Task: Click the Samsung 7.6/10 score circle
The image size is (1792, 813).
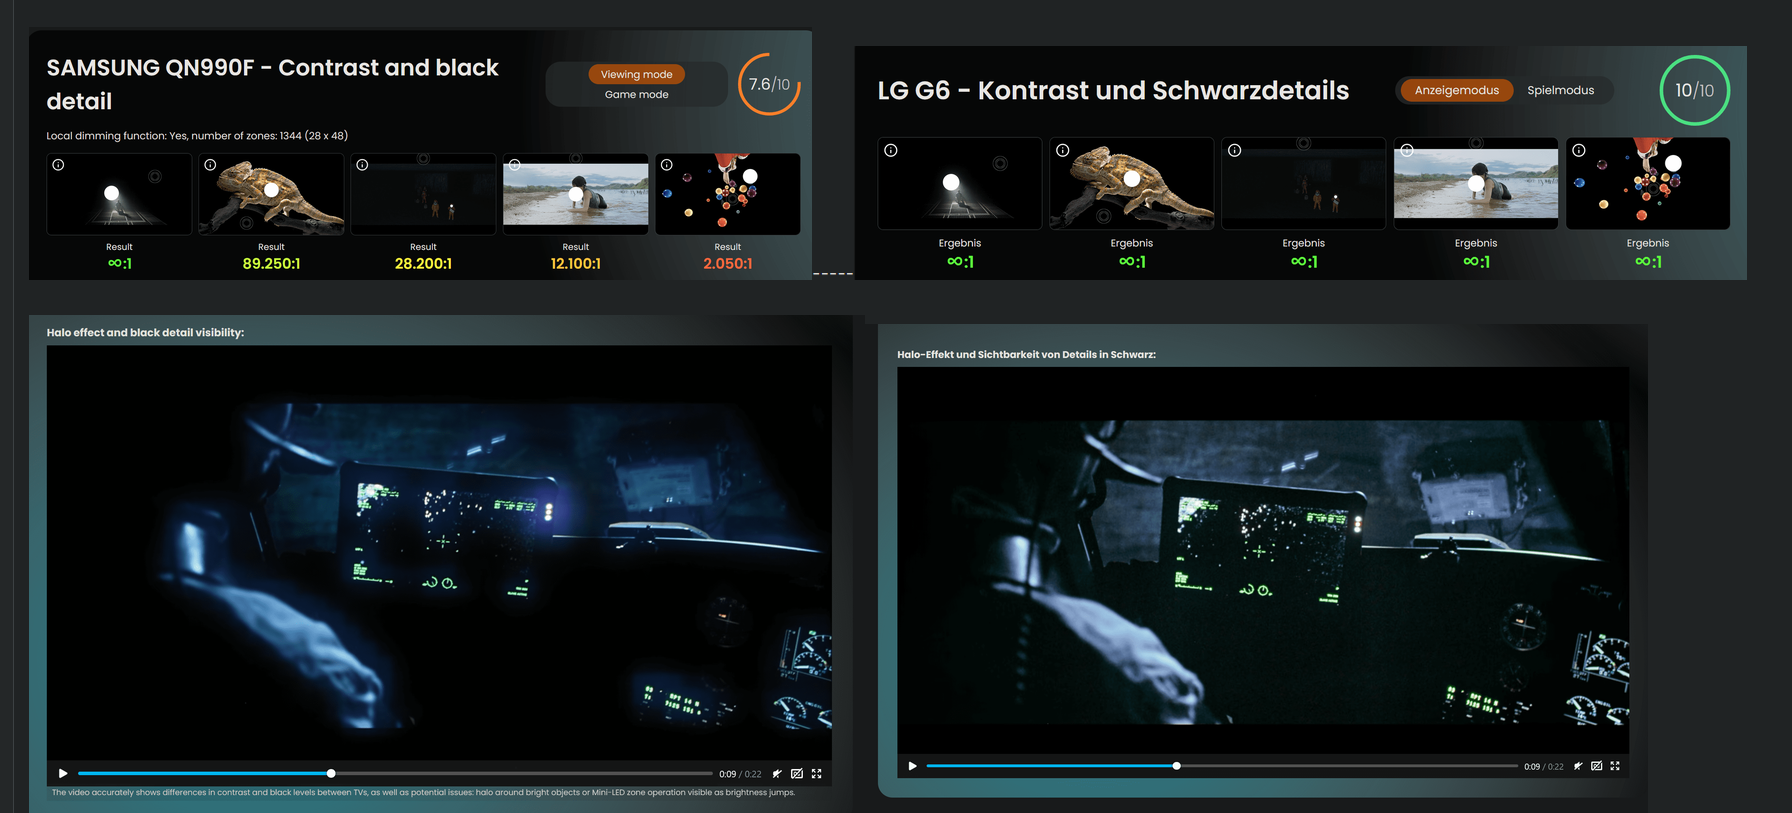Action: pyautogui.click(x=769, y=84)
